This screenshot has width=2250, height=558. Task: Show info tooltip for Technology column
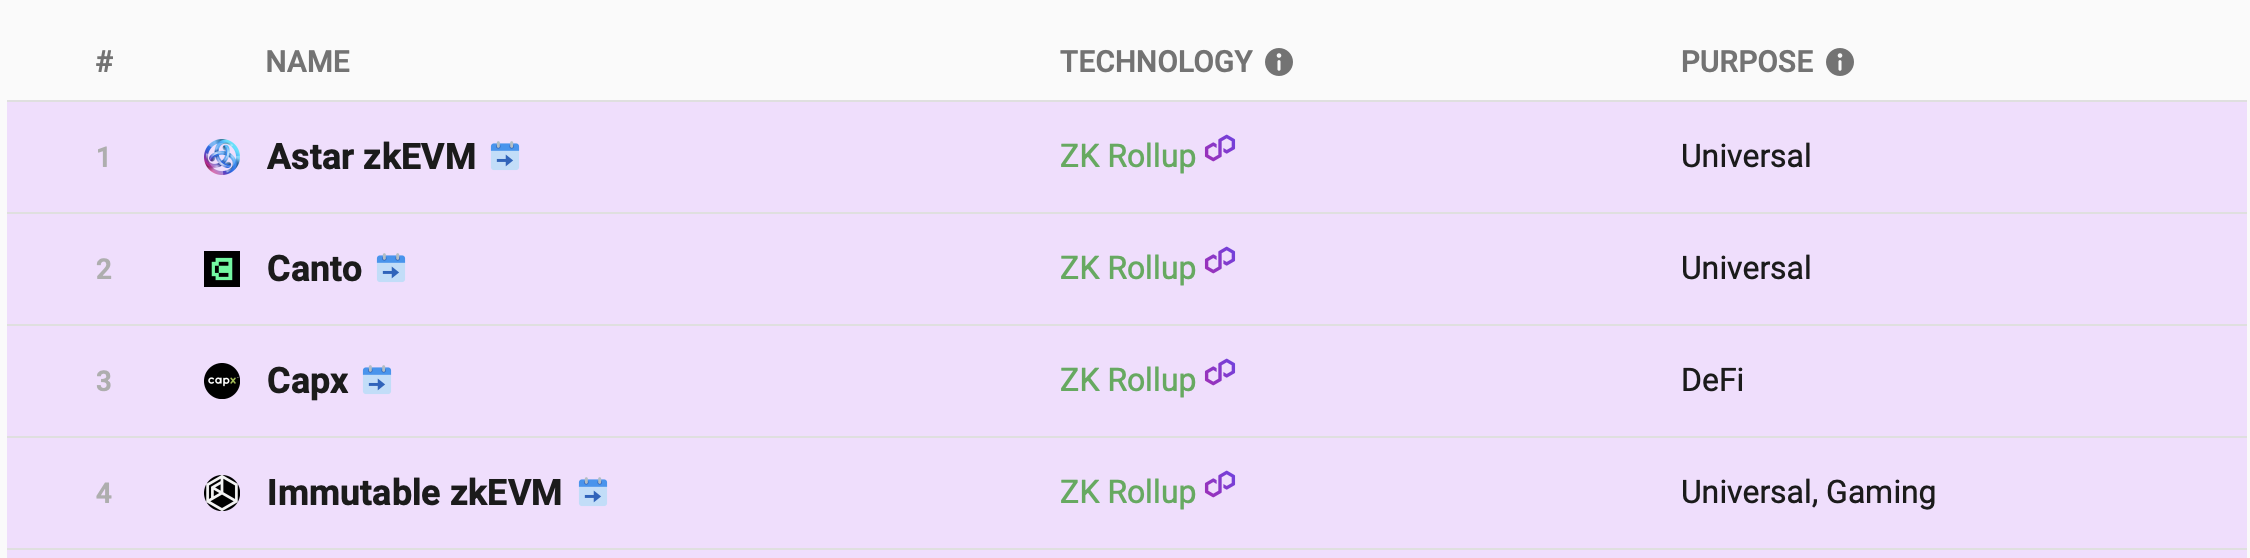(x=1279, y=62)
